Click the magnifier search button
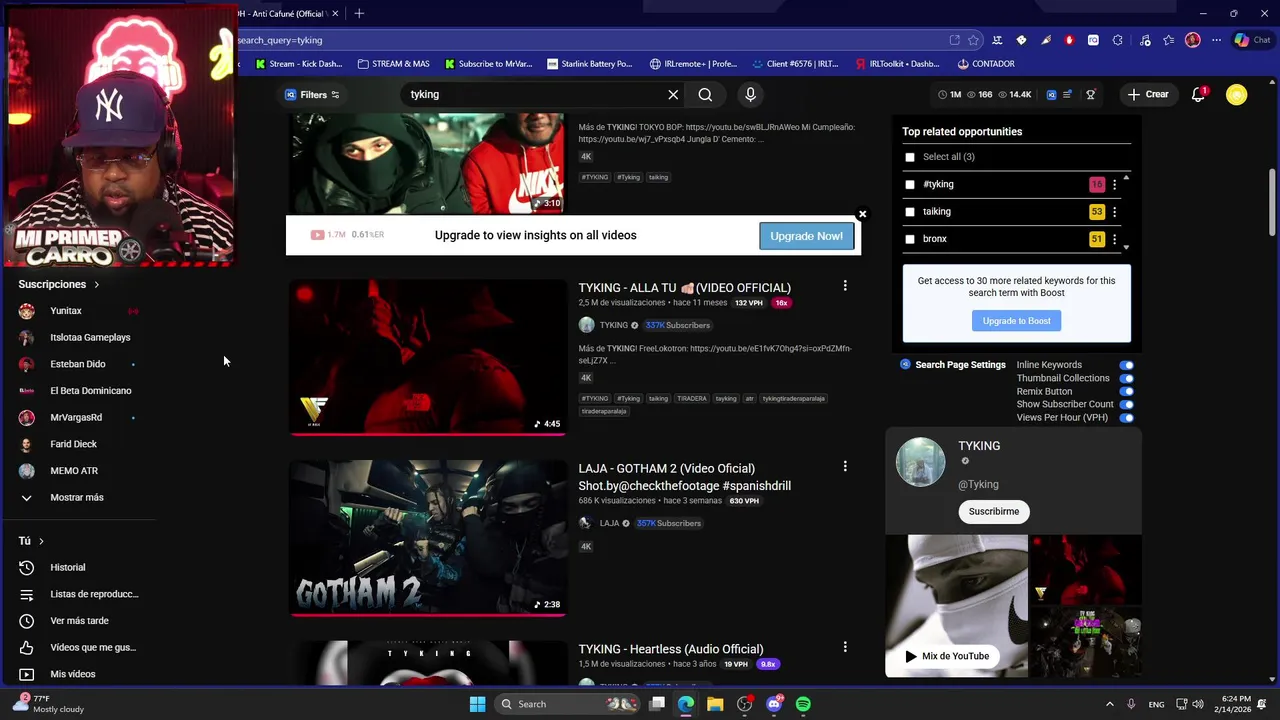Viewport: 1280px width, 720px height. point(705,94)
